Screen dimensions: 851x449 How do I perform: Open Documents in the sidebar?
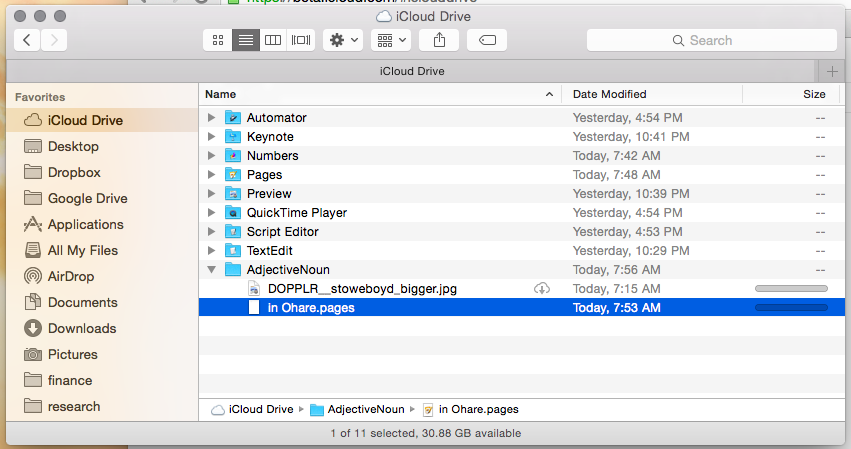pyautogui.click(x=103, y=302)
